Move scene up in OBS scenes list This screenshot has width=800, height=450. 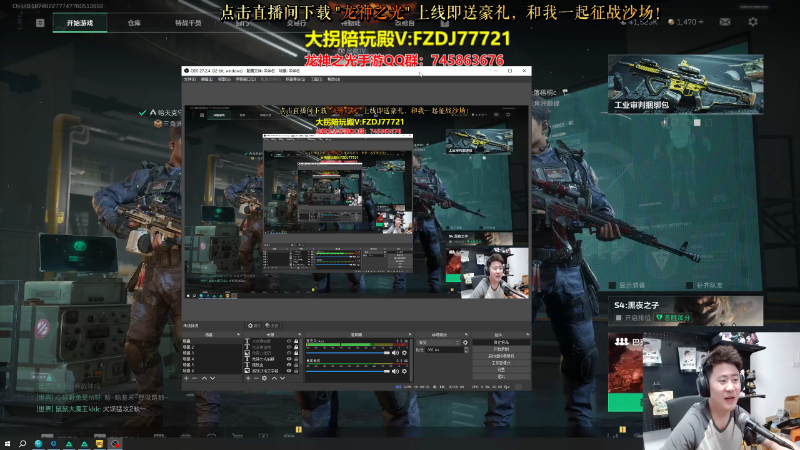tap(204, 378)
